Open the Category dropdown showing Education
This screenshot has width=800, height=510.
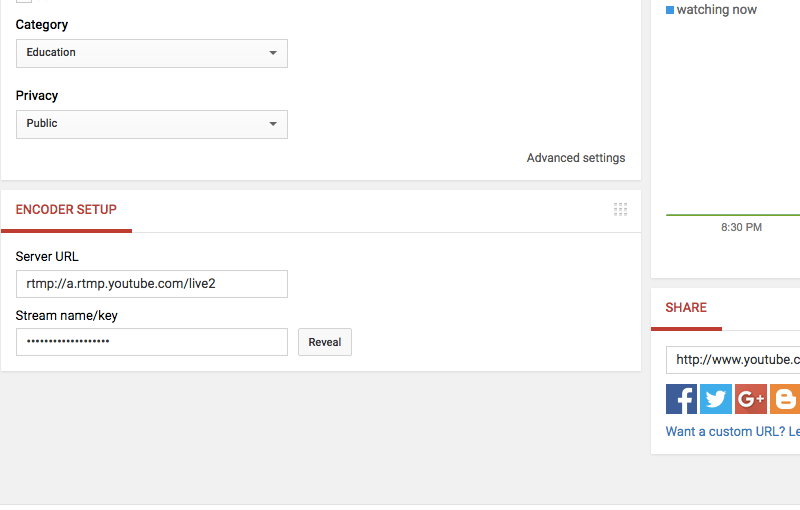(x=151, y=53)
